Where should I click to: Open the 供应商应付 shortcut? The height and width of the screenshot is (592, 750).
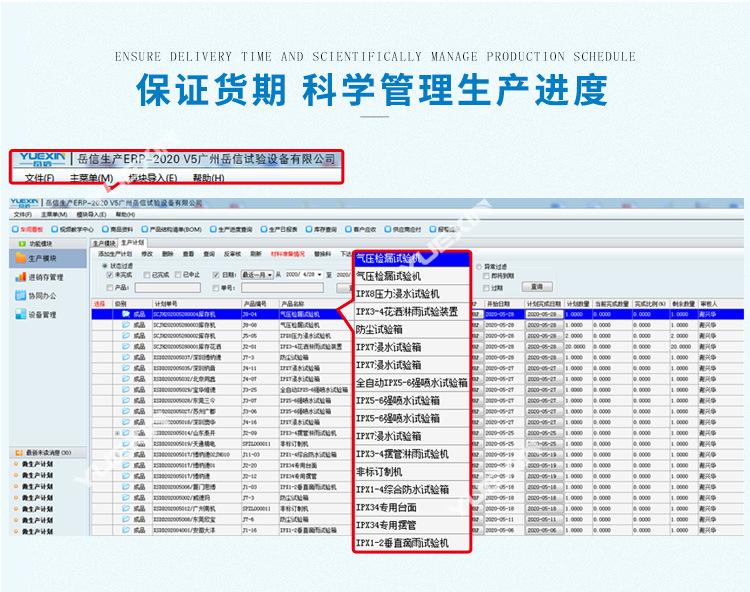pos(388,230)
